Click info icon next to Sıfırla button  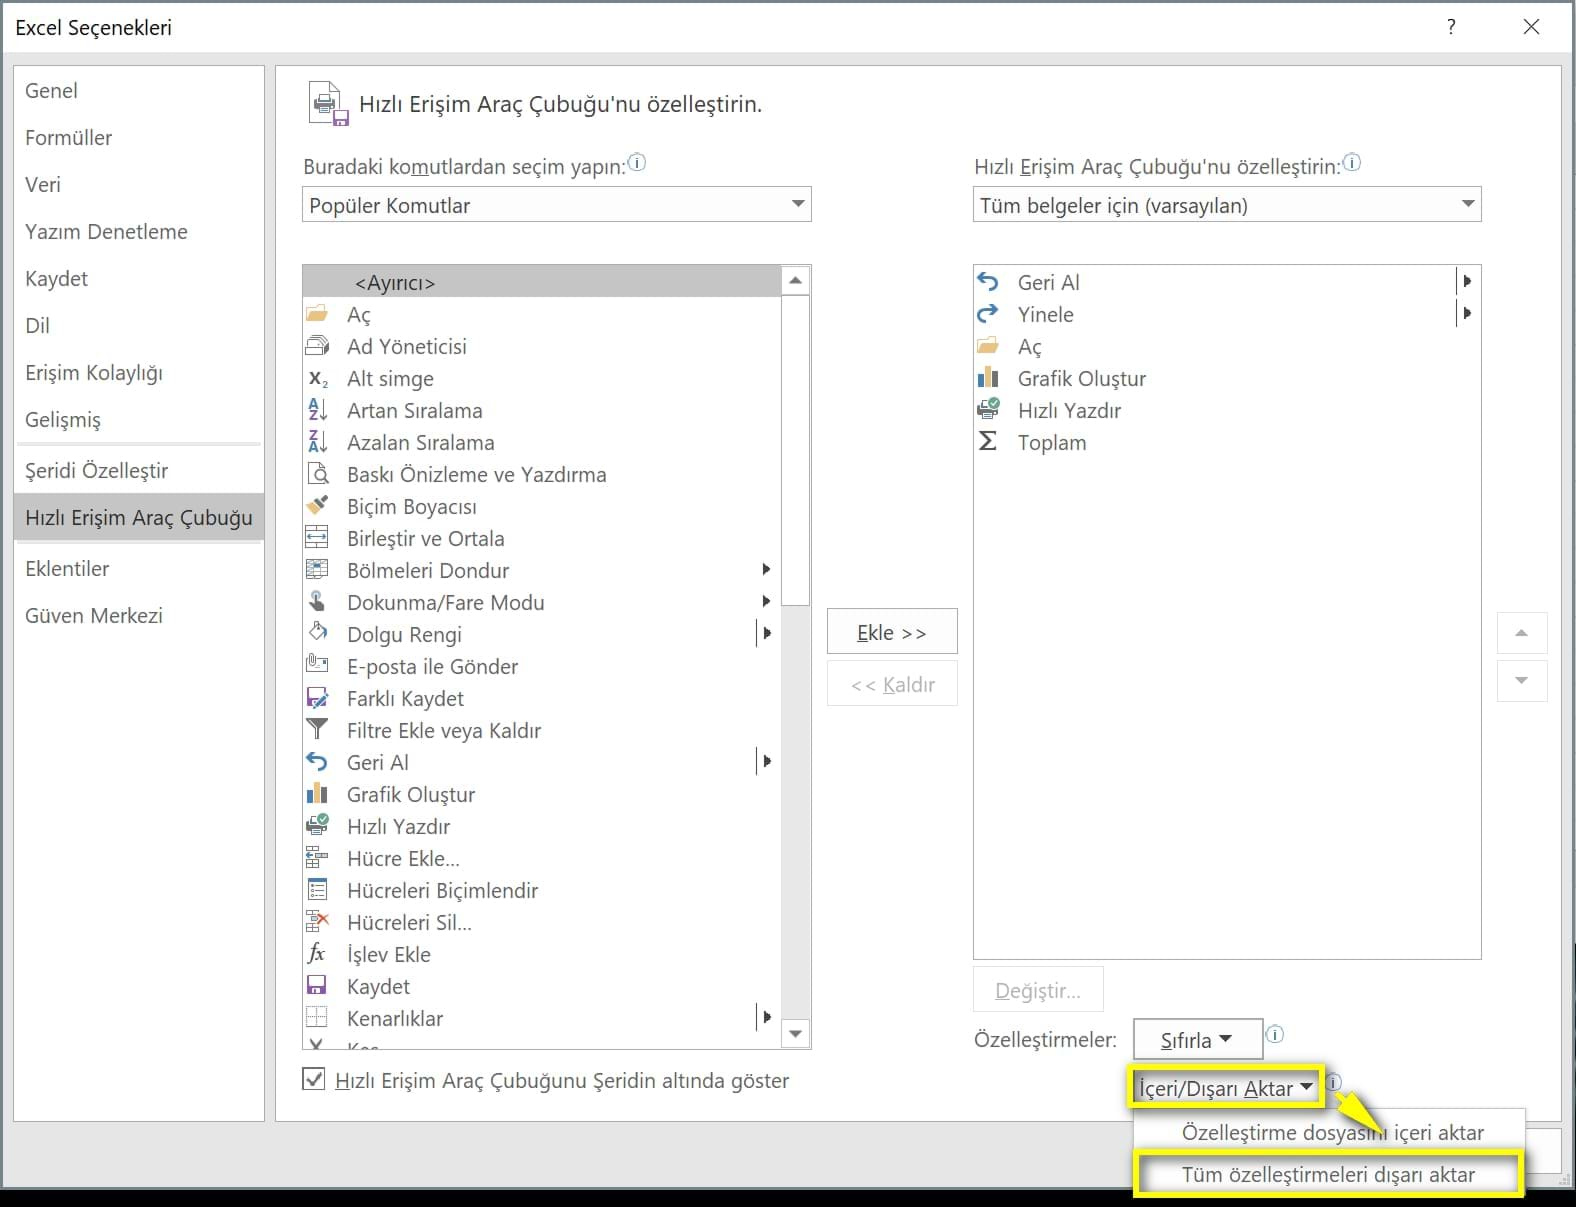1275,1035
